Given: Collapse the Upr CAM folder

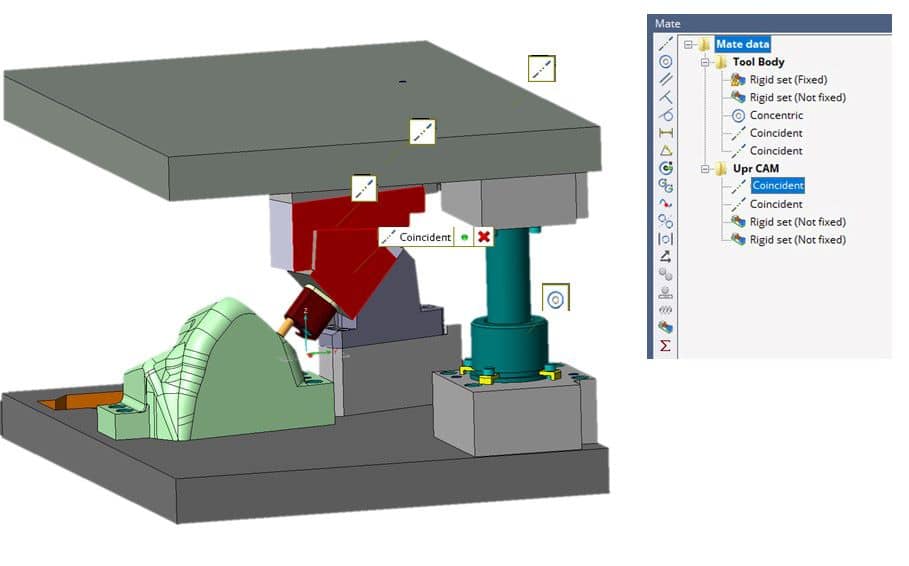Looking at the screenshot, I should (706, 168).
